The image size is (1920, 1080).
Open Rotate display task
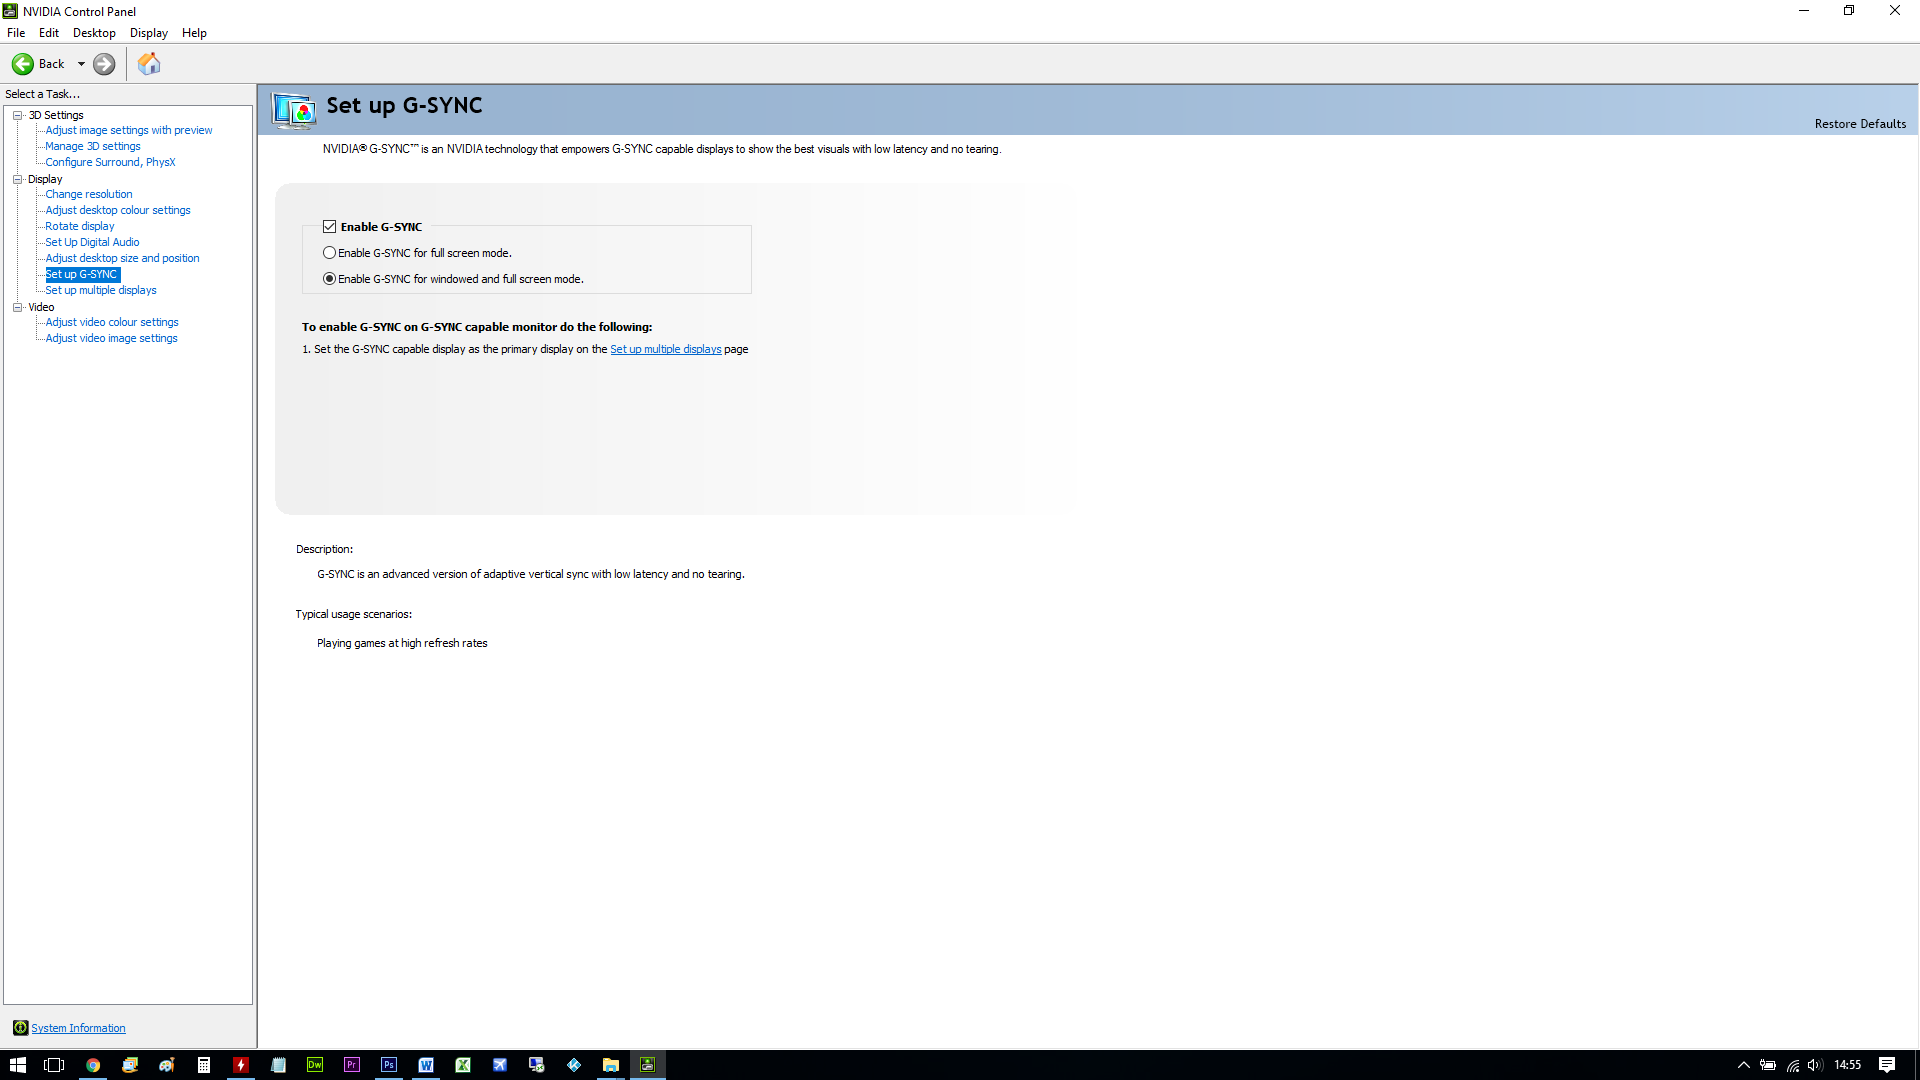pyautogui.click(x=80, y=226)
